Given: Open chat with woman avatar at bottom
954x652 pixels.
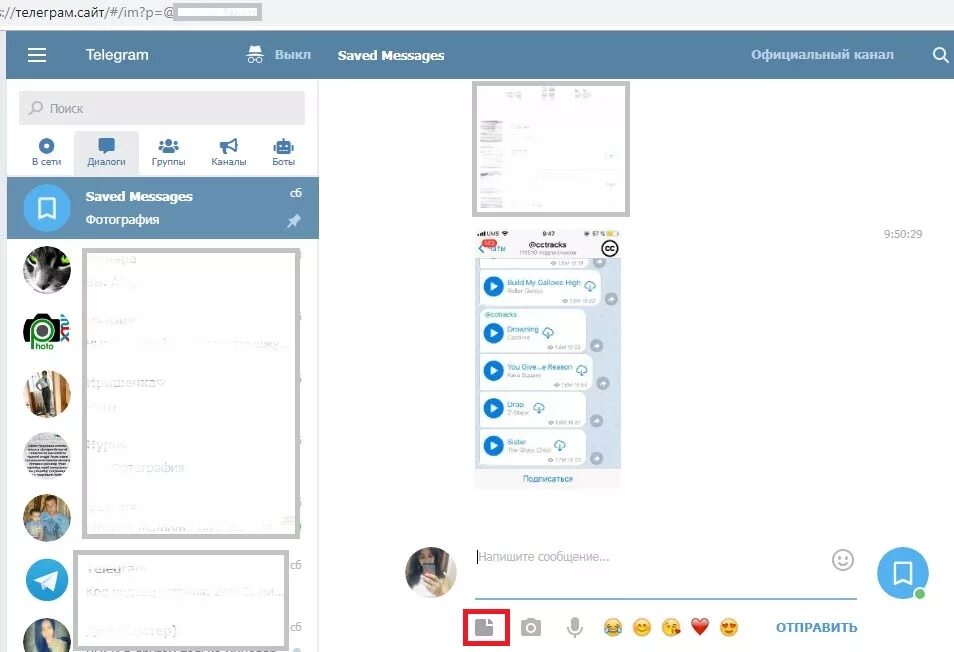Looking at the screenshot, I should [47, 635].
